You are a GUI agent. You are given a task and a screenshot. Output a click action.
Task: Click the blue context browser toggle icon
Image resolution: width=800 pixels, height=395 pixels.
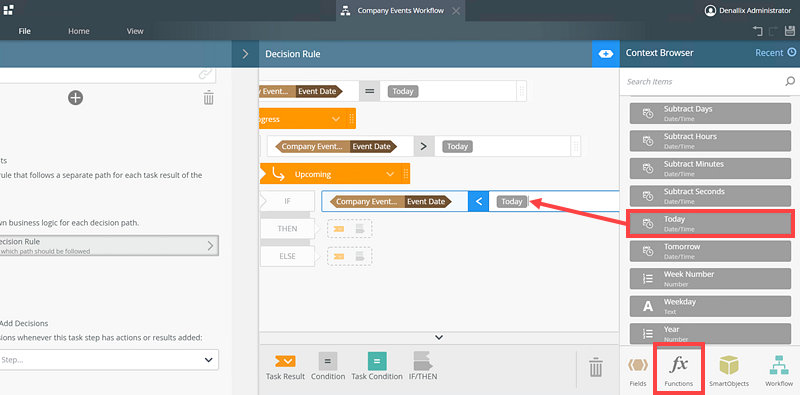(x=606, y=54)
